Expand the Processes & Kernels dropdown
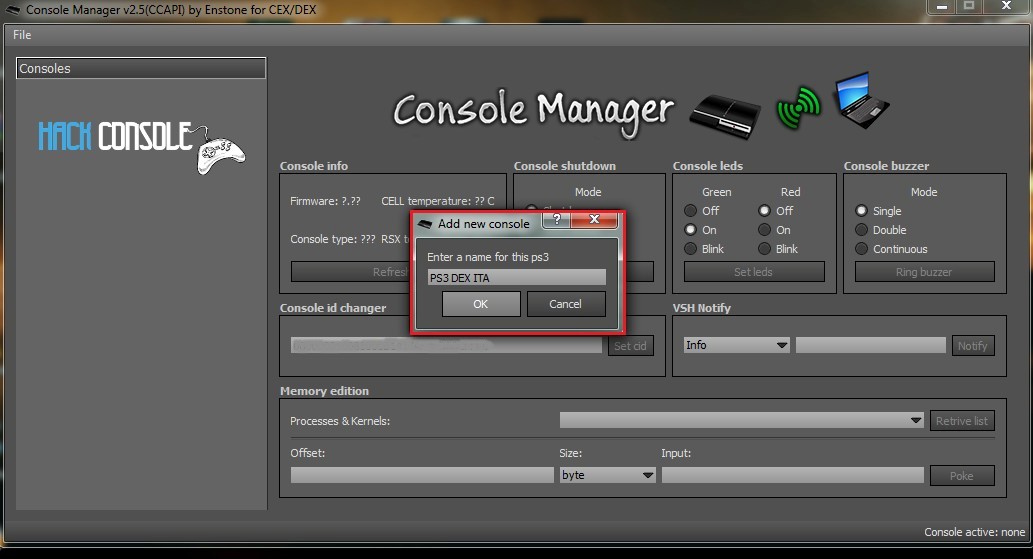Viewport: 1033px width, 559px height. (741, 421)
